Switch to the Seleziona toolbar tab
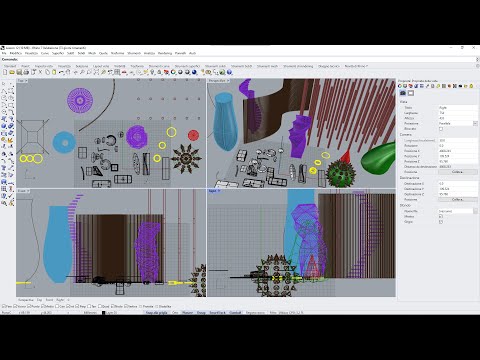 tap(82, 66)
